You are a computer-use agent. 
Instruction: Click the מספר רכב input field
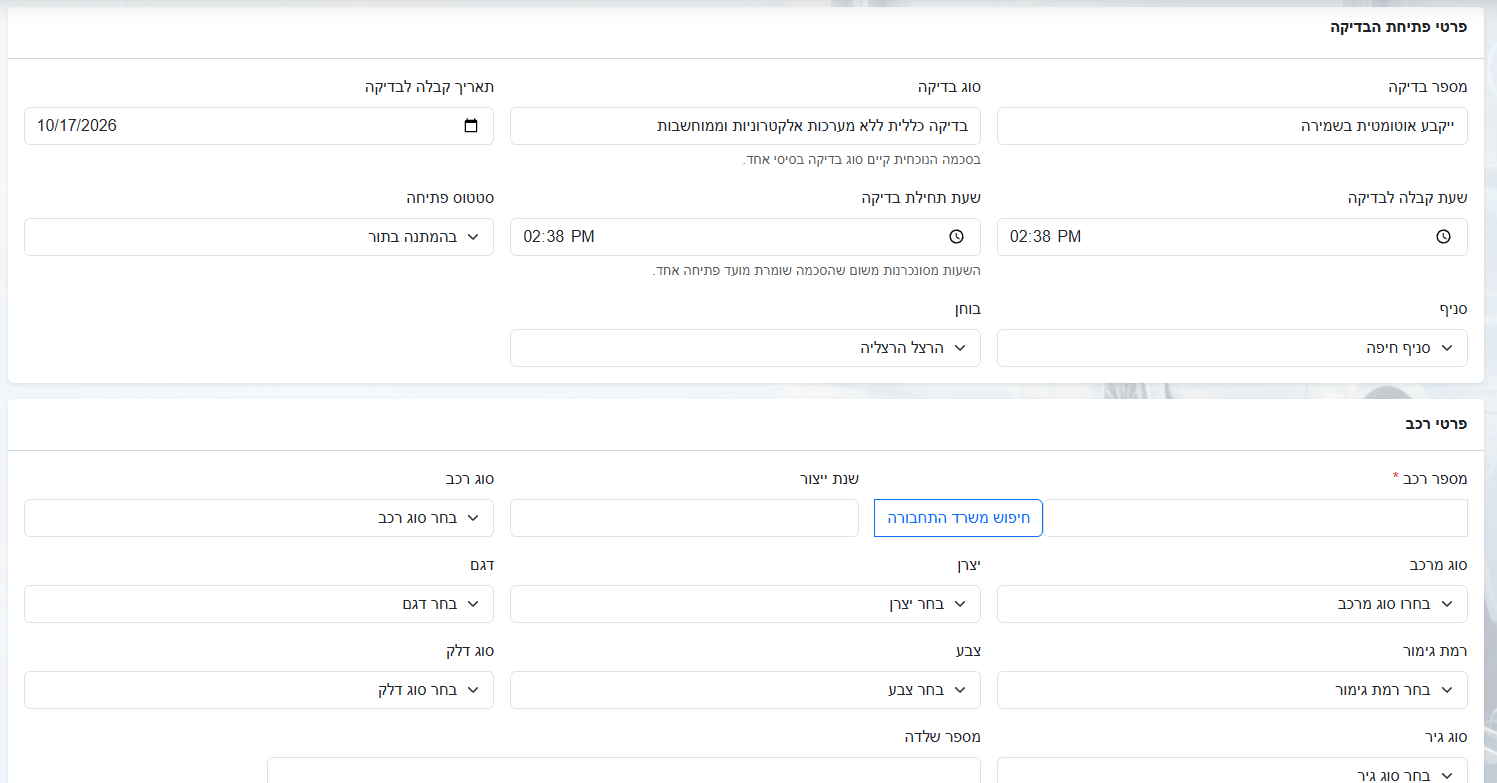(1255, 518)
